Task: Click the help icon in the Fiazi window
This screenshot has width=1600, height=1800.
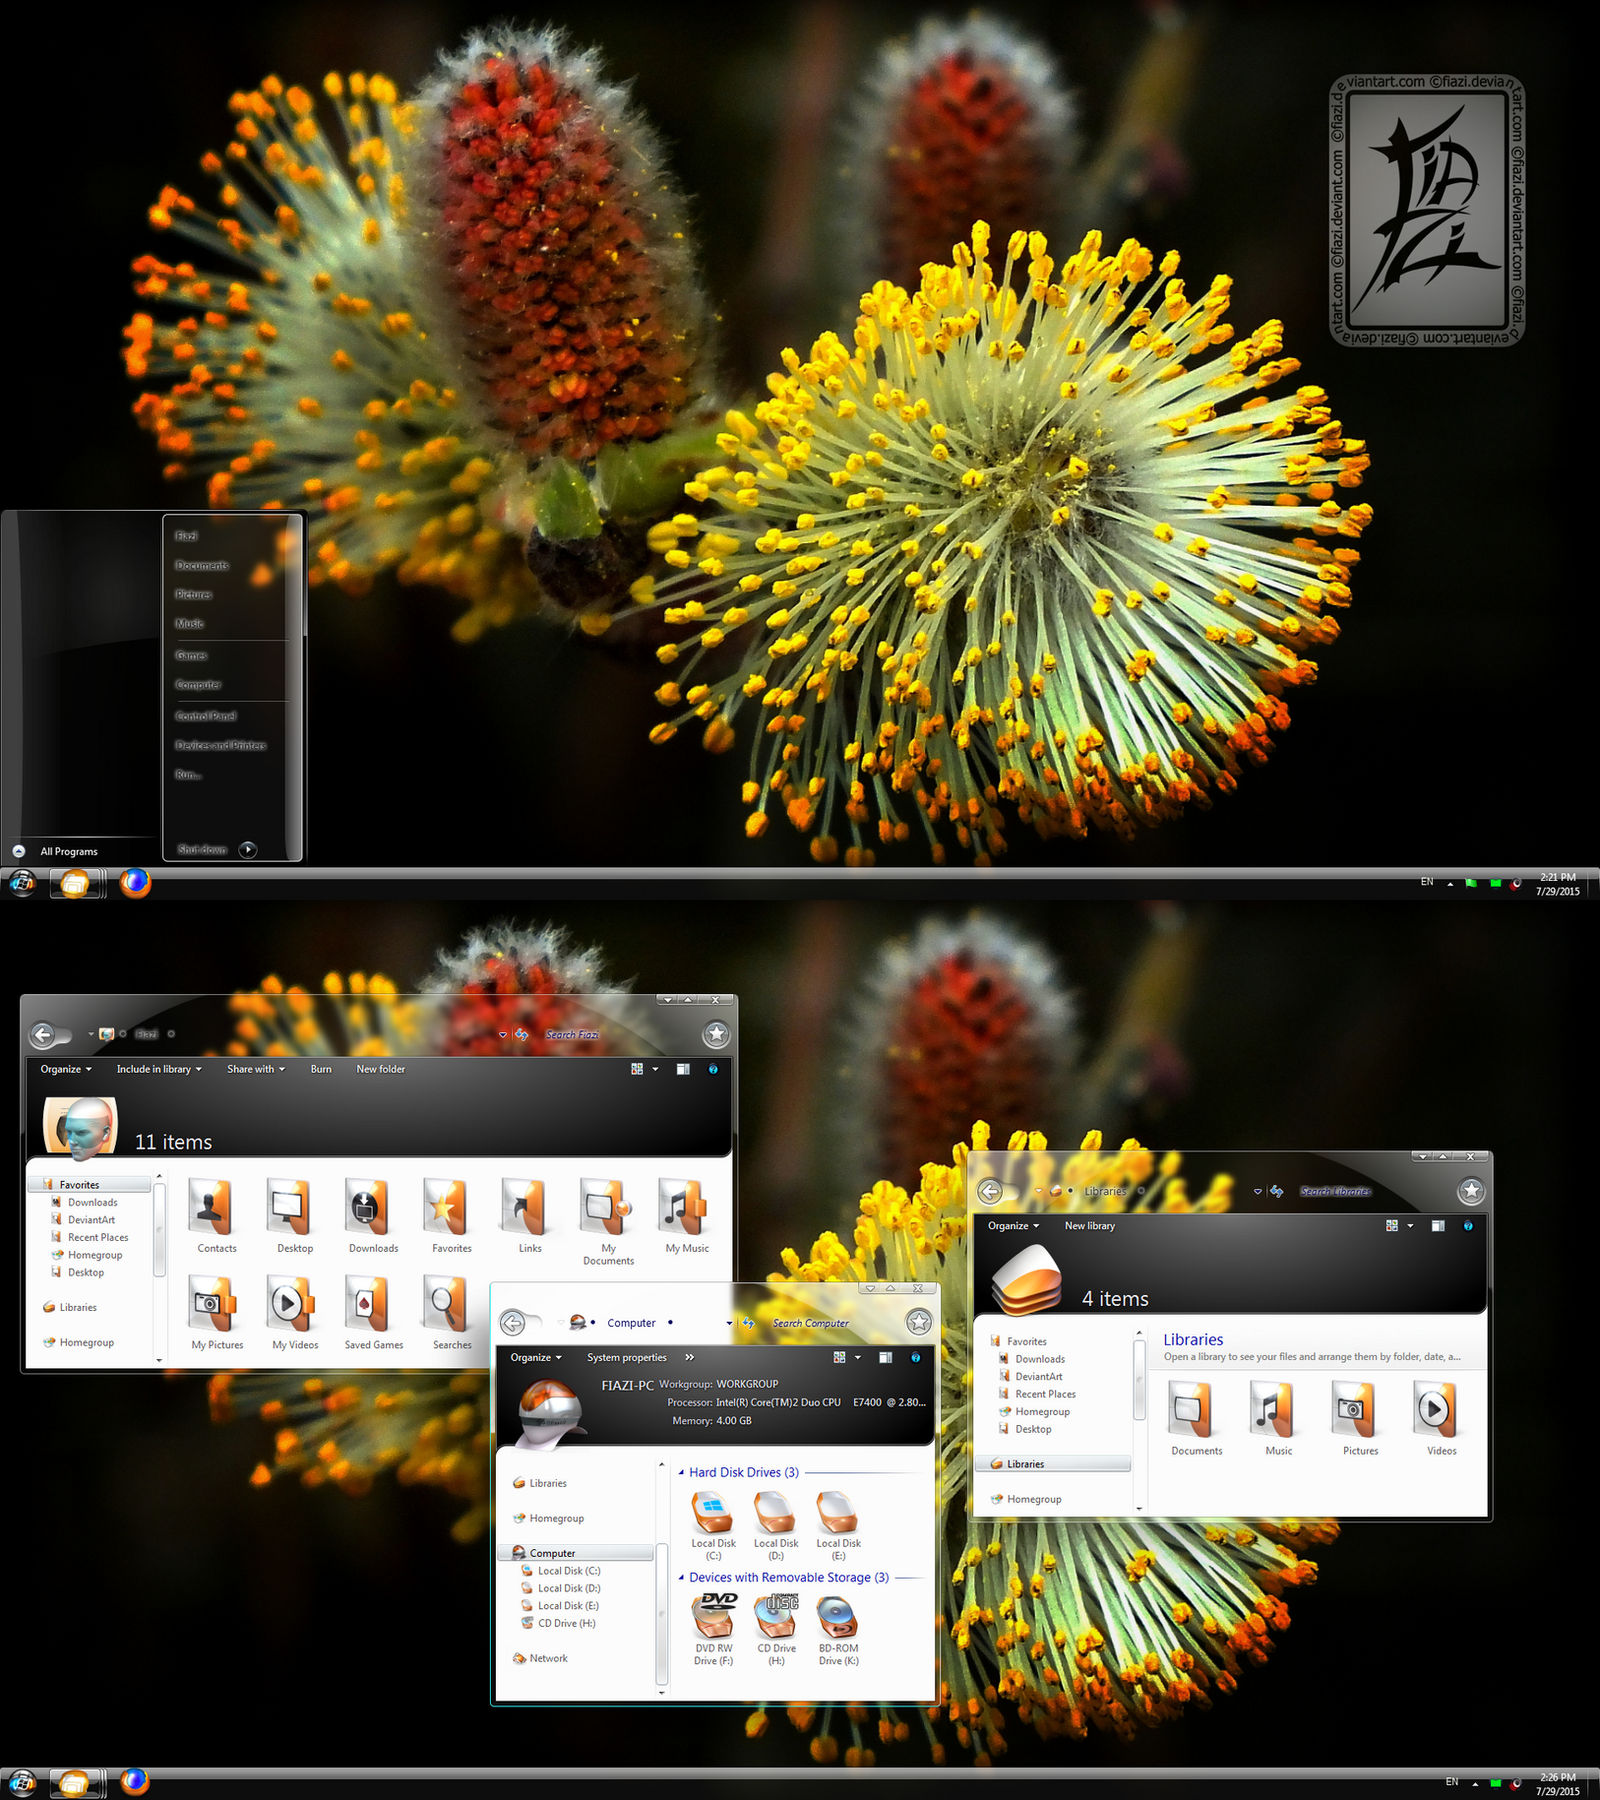Action: (713, 1069)
